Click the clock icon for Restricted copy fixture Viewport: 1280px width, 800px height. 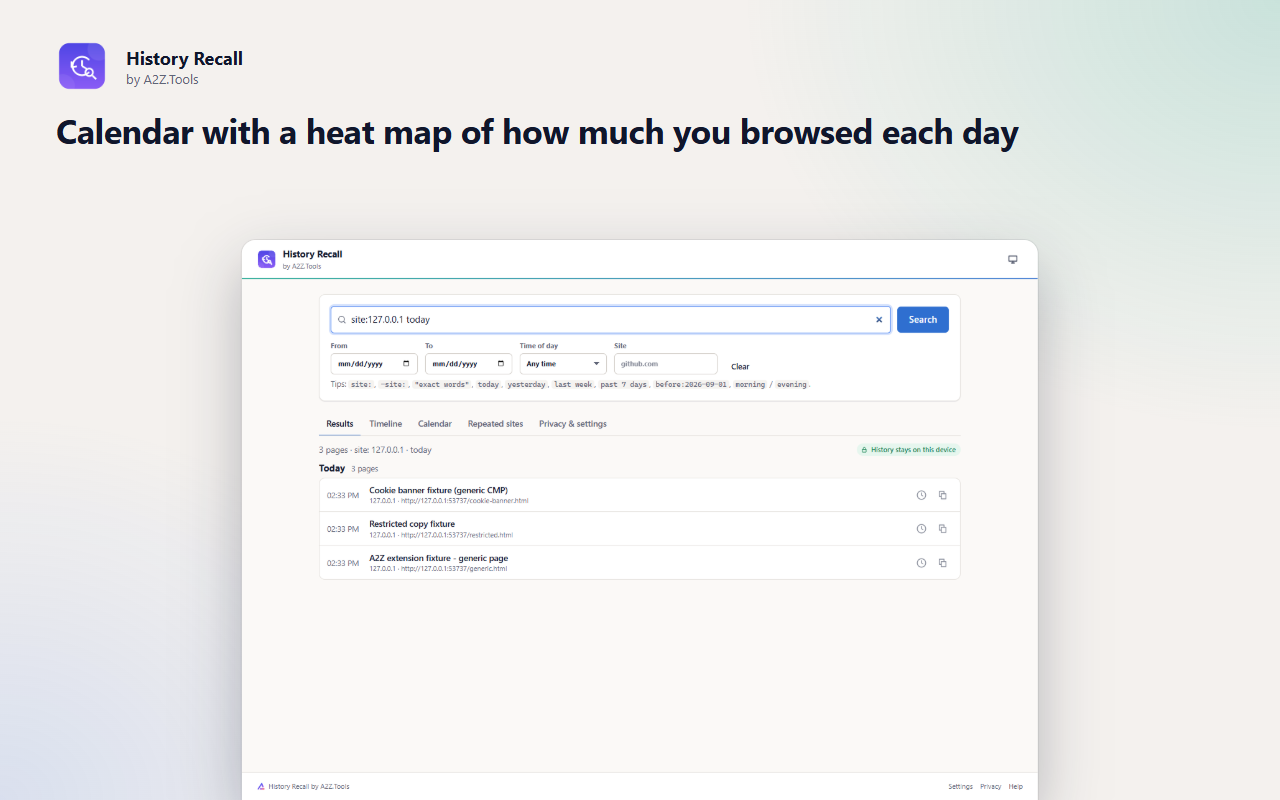(921, 529)
